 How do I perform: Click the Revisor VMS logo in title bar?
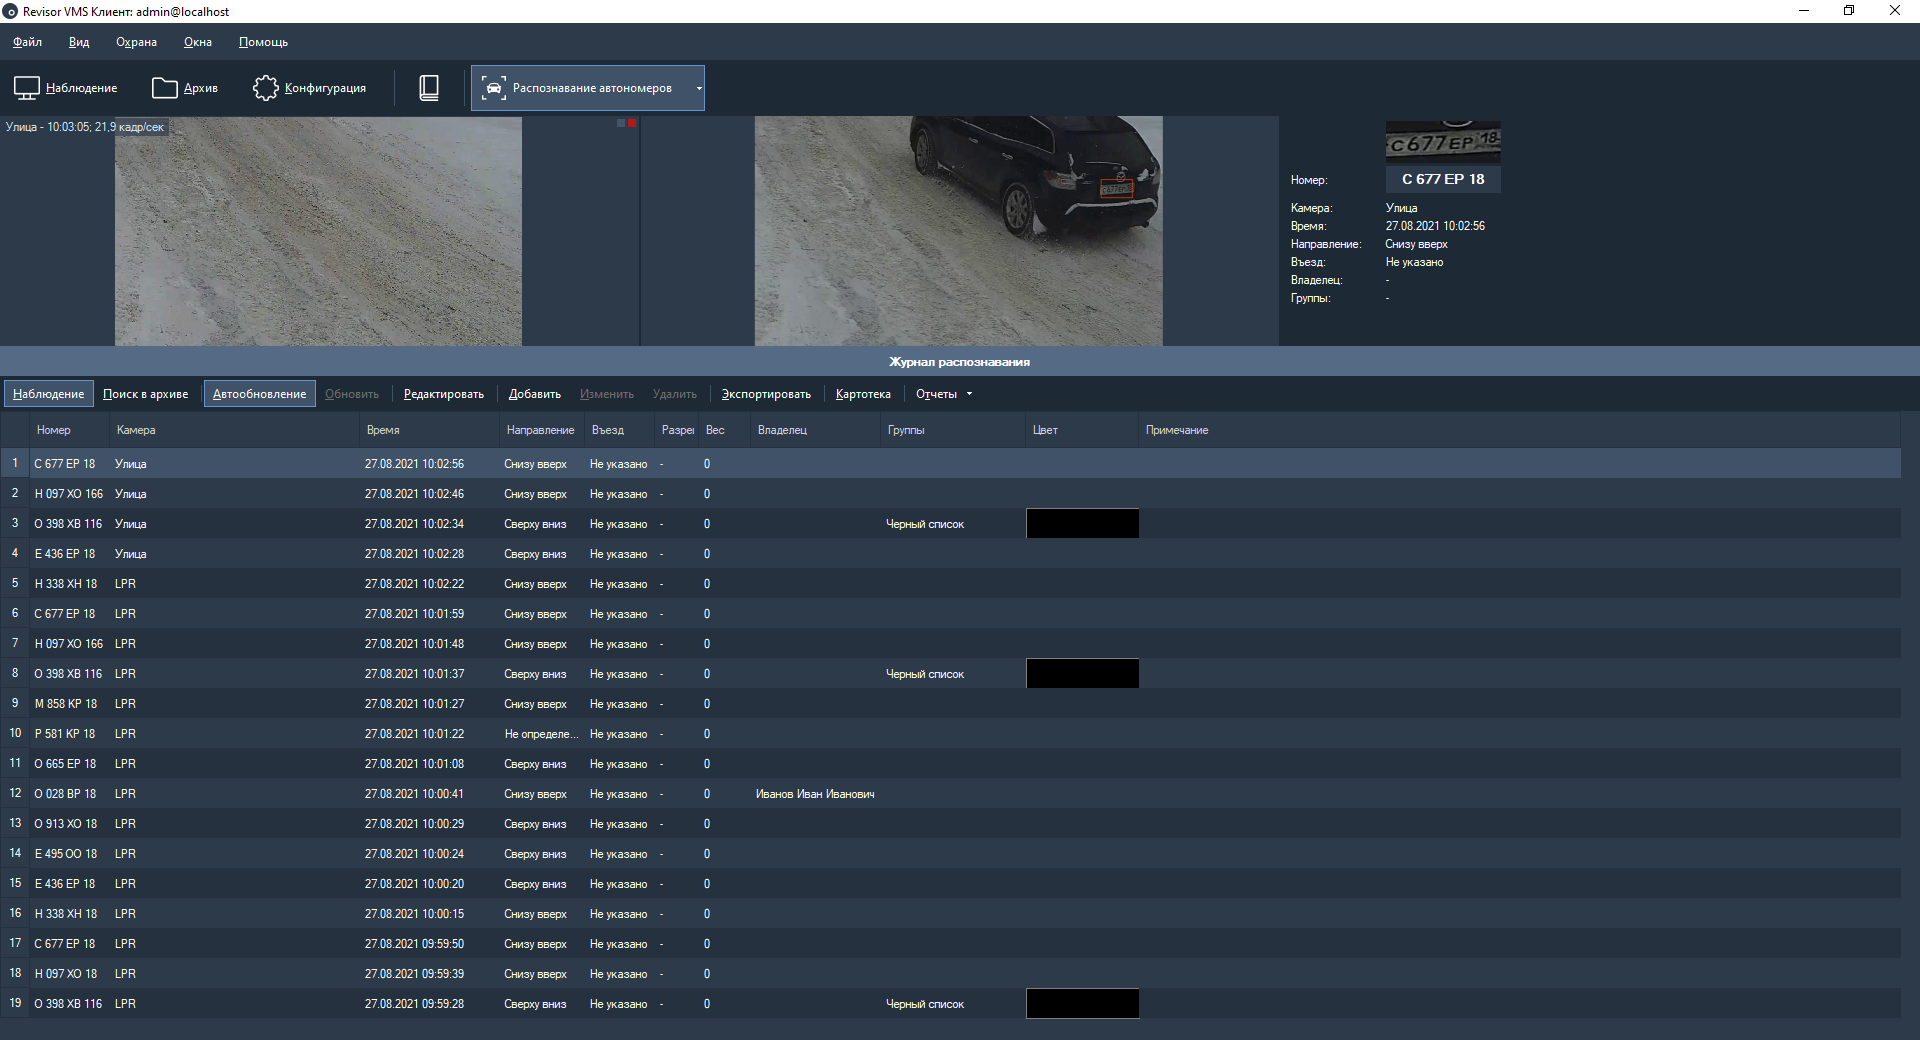tap(11, 11)
